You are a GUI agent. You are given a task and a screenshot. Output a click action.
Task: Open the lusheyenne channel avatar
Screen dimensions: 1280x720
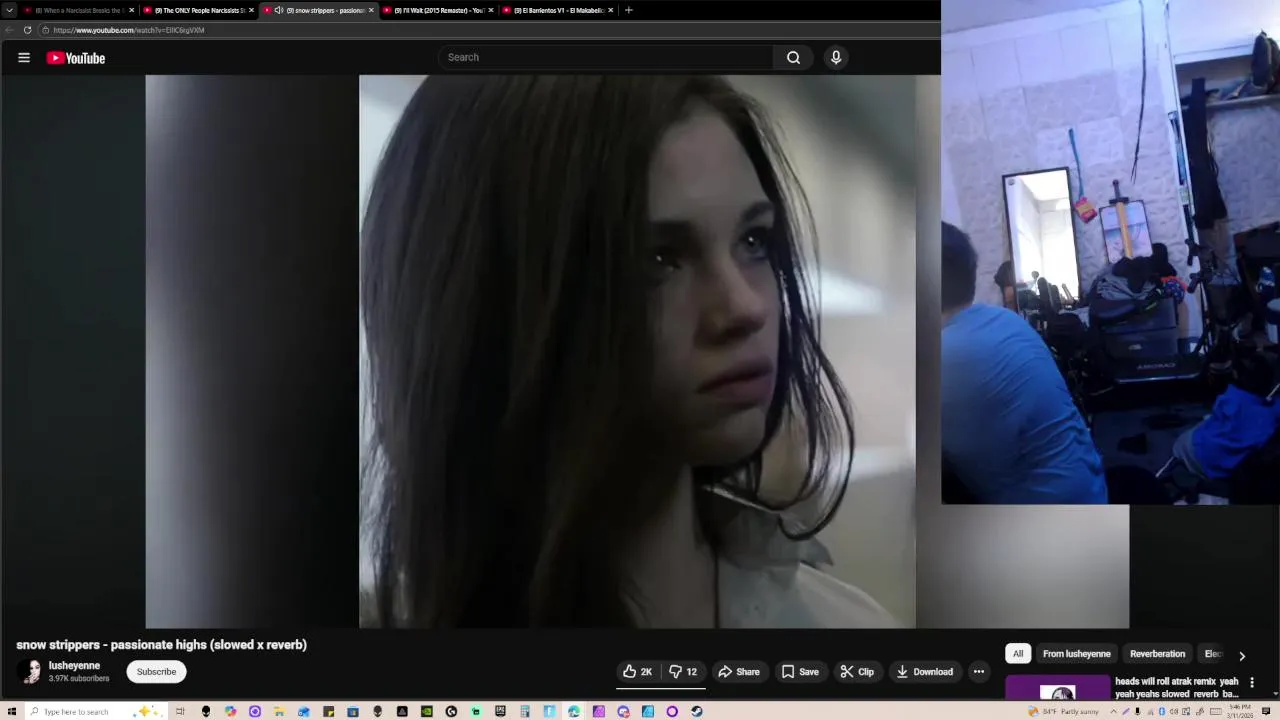(x=29, y=672)
